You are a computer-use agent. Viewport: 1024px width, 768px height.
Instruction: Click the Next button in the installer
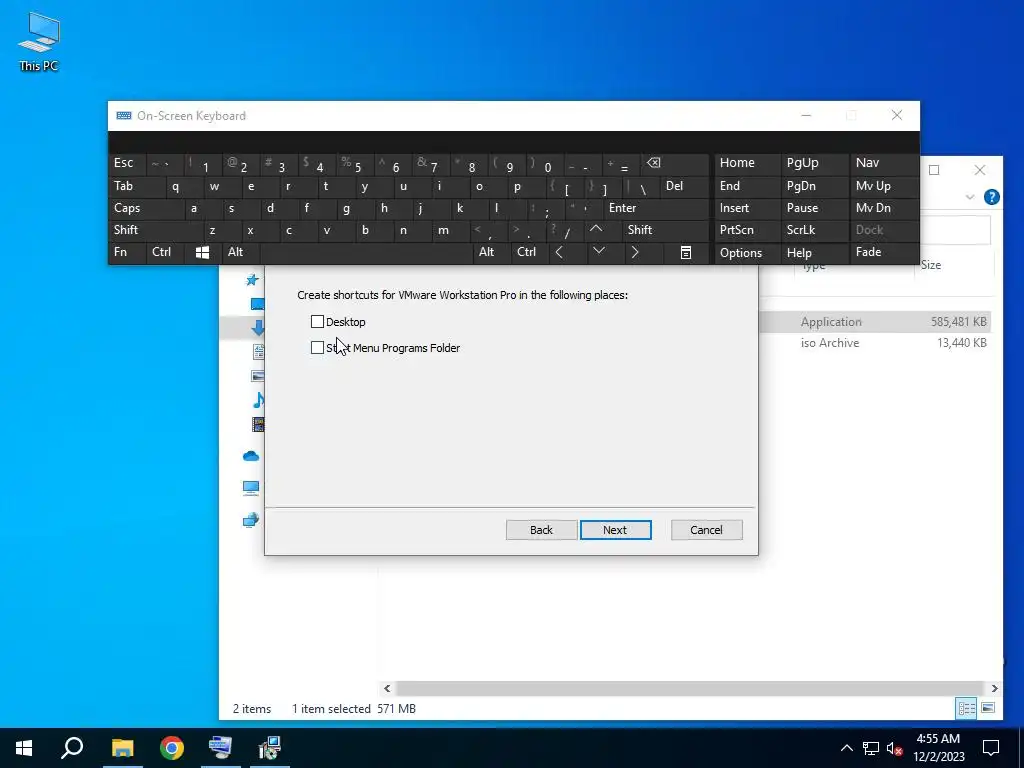point(615,530)
